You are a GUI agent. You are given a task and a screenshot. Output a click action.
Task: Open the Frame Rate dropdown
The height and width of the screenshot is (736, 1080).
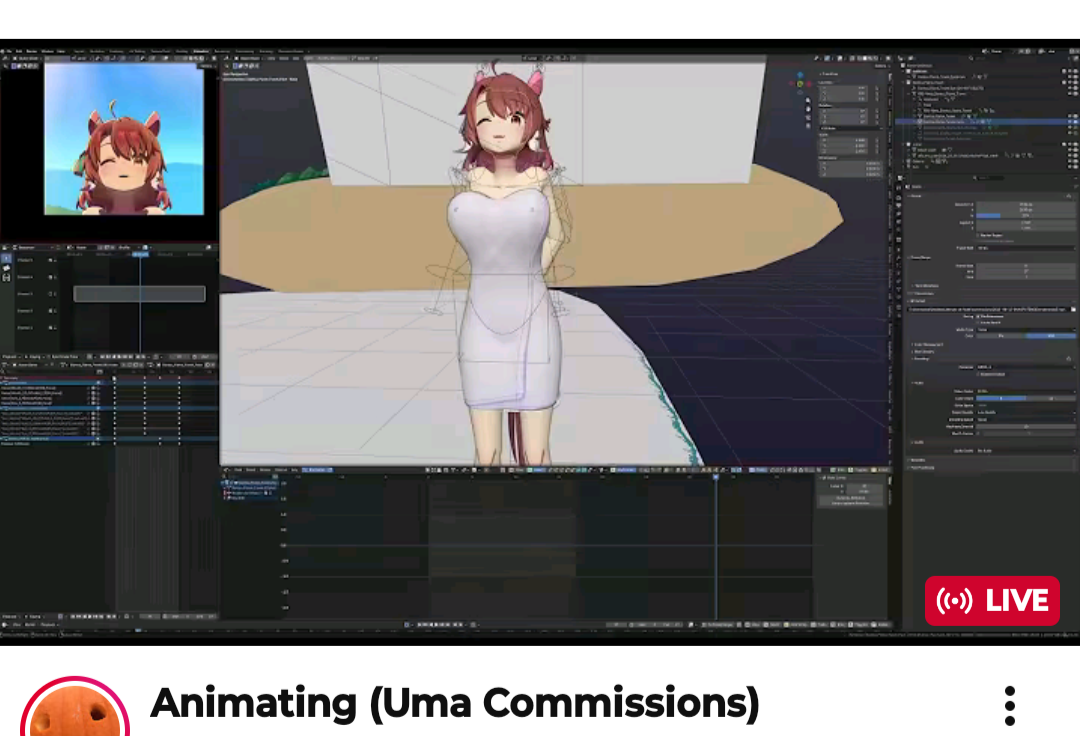tap(1026, 248)
